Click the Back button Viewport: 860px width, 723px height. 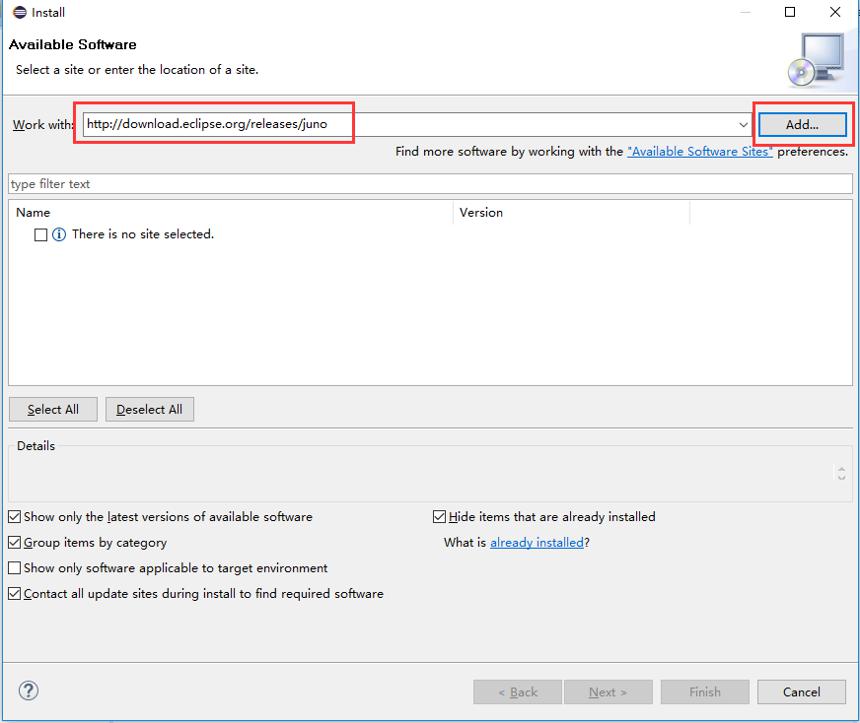[x=518, y=692]
